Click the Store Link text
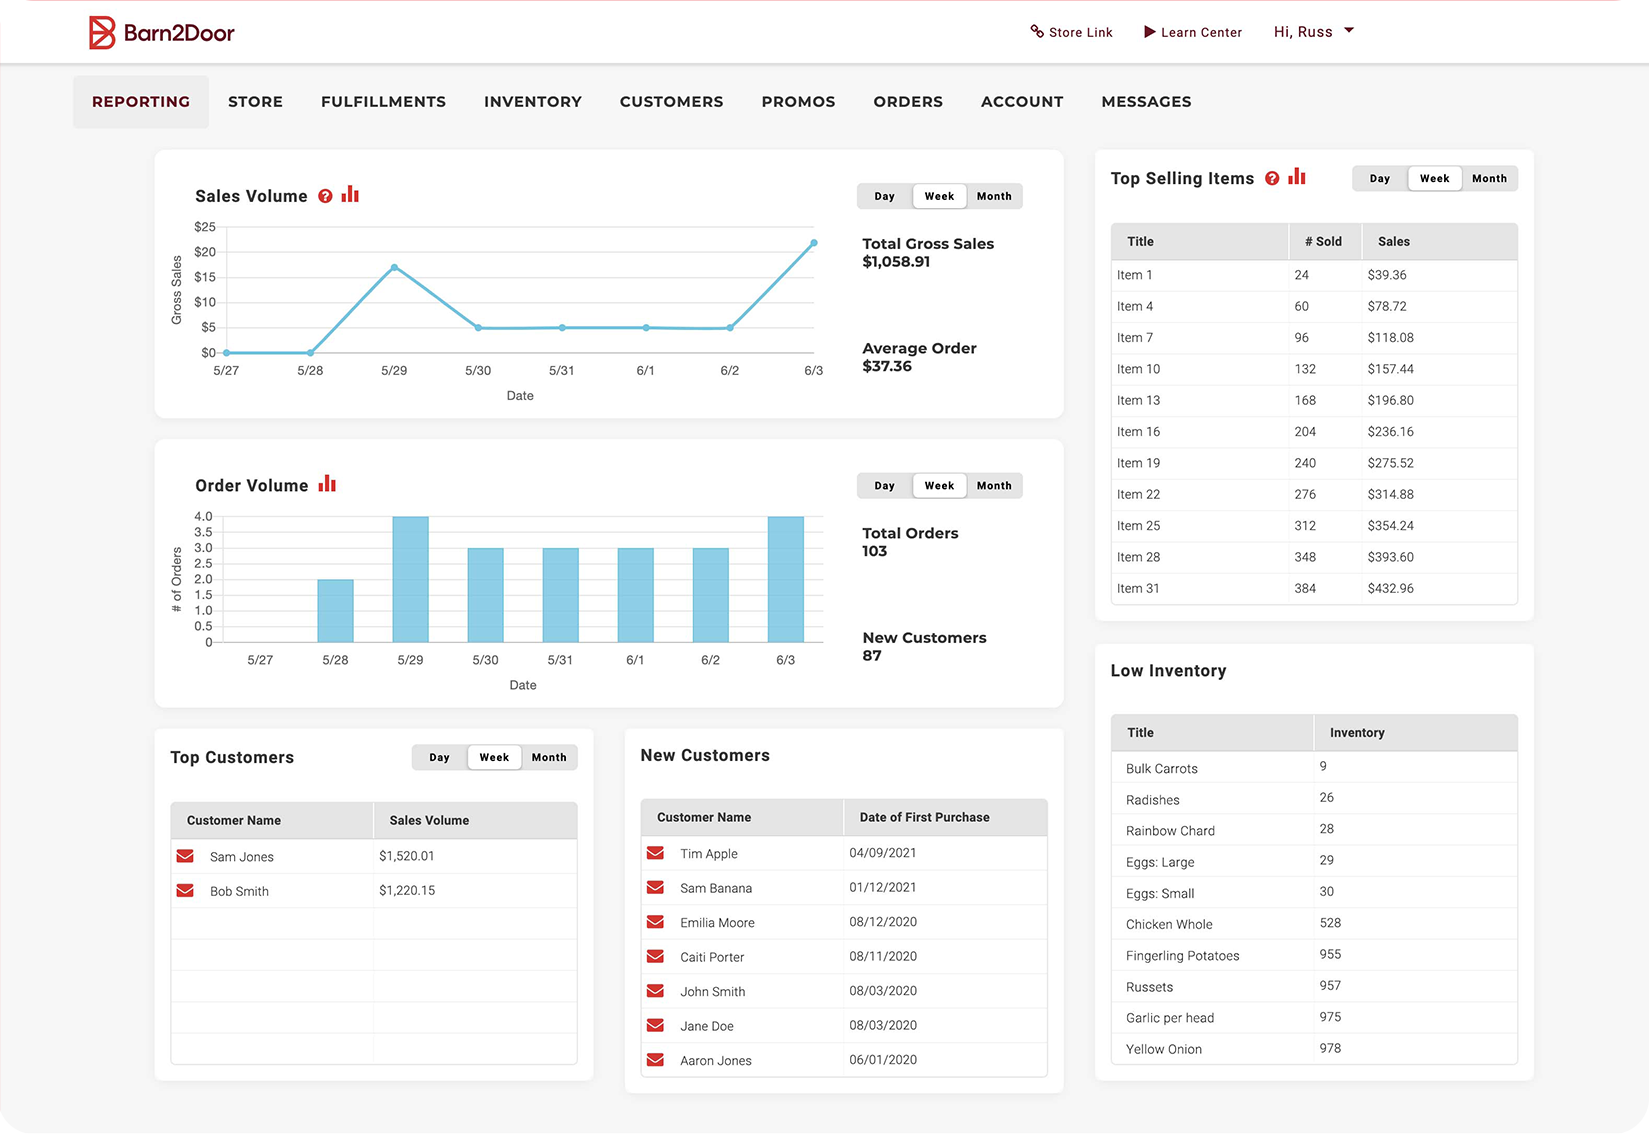This screenshot has height=1134, width=1649. (x=1080, y=32)
